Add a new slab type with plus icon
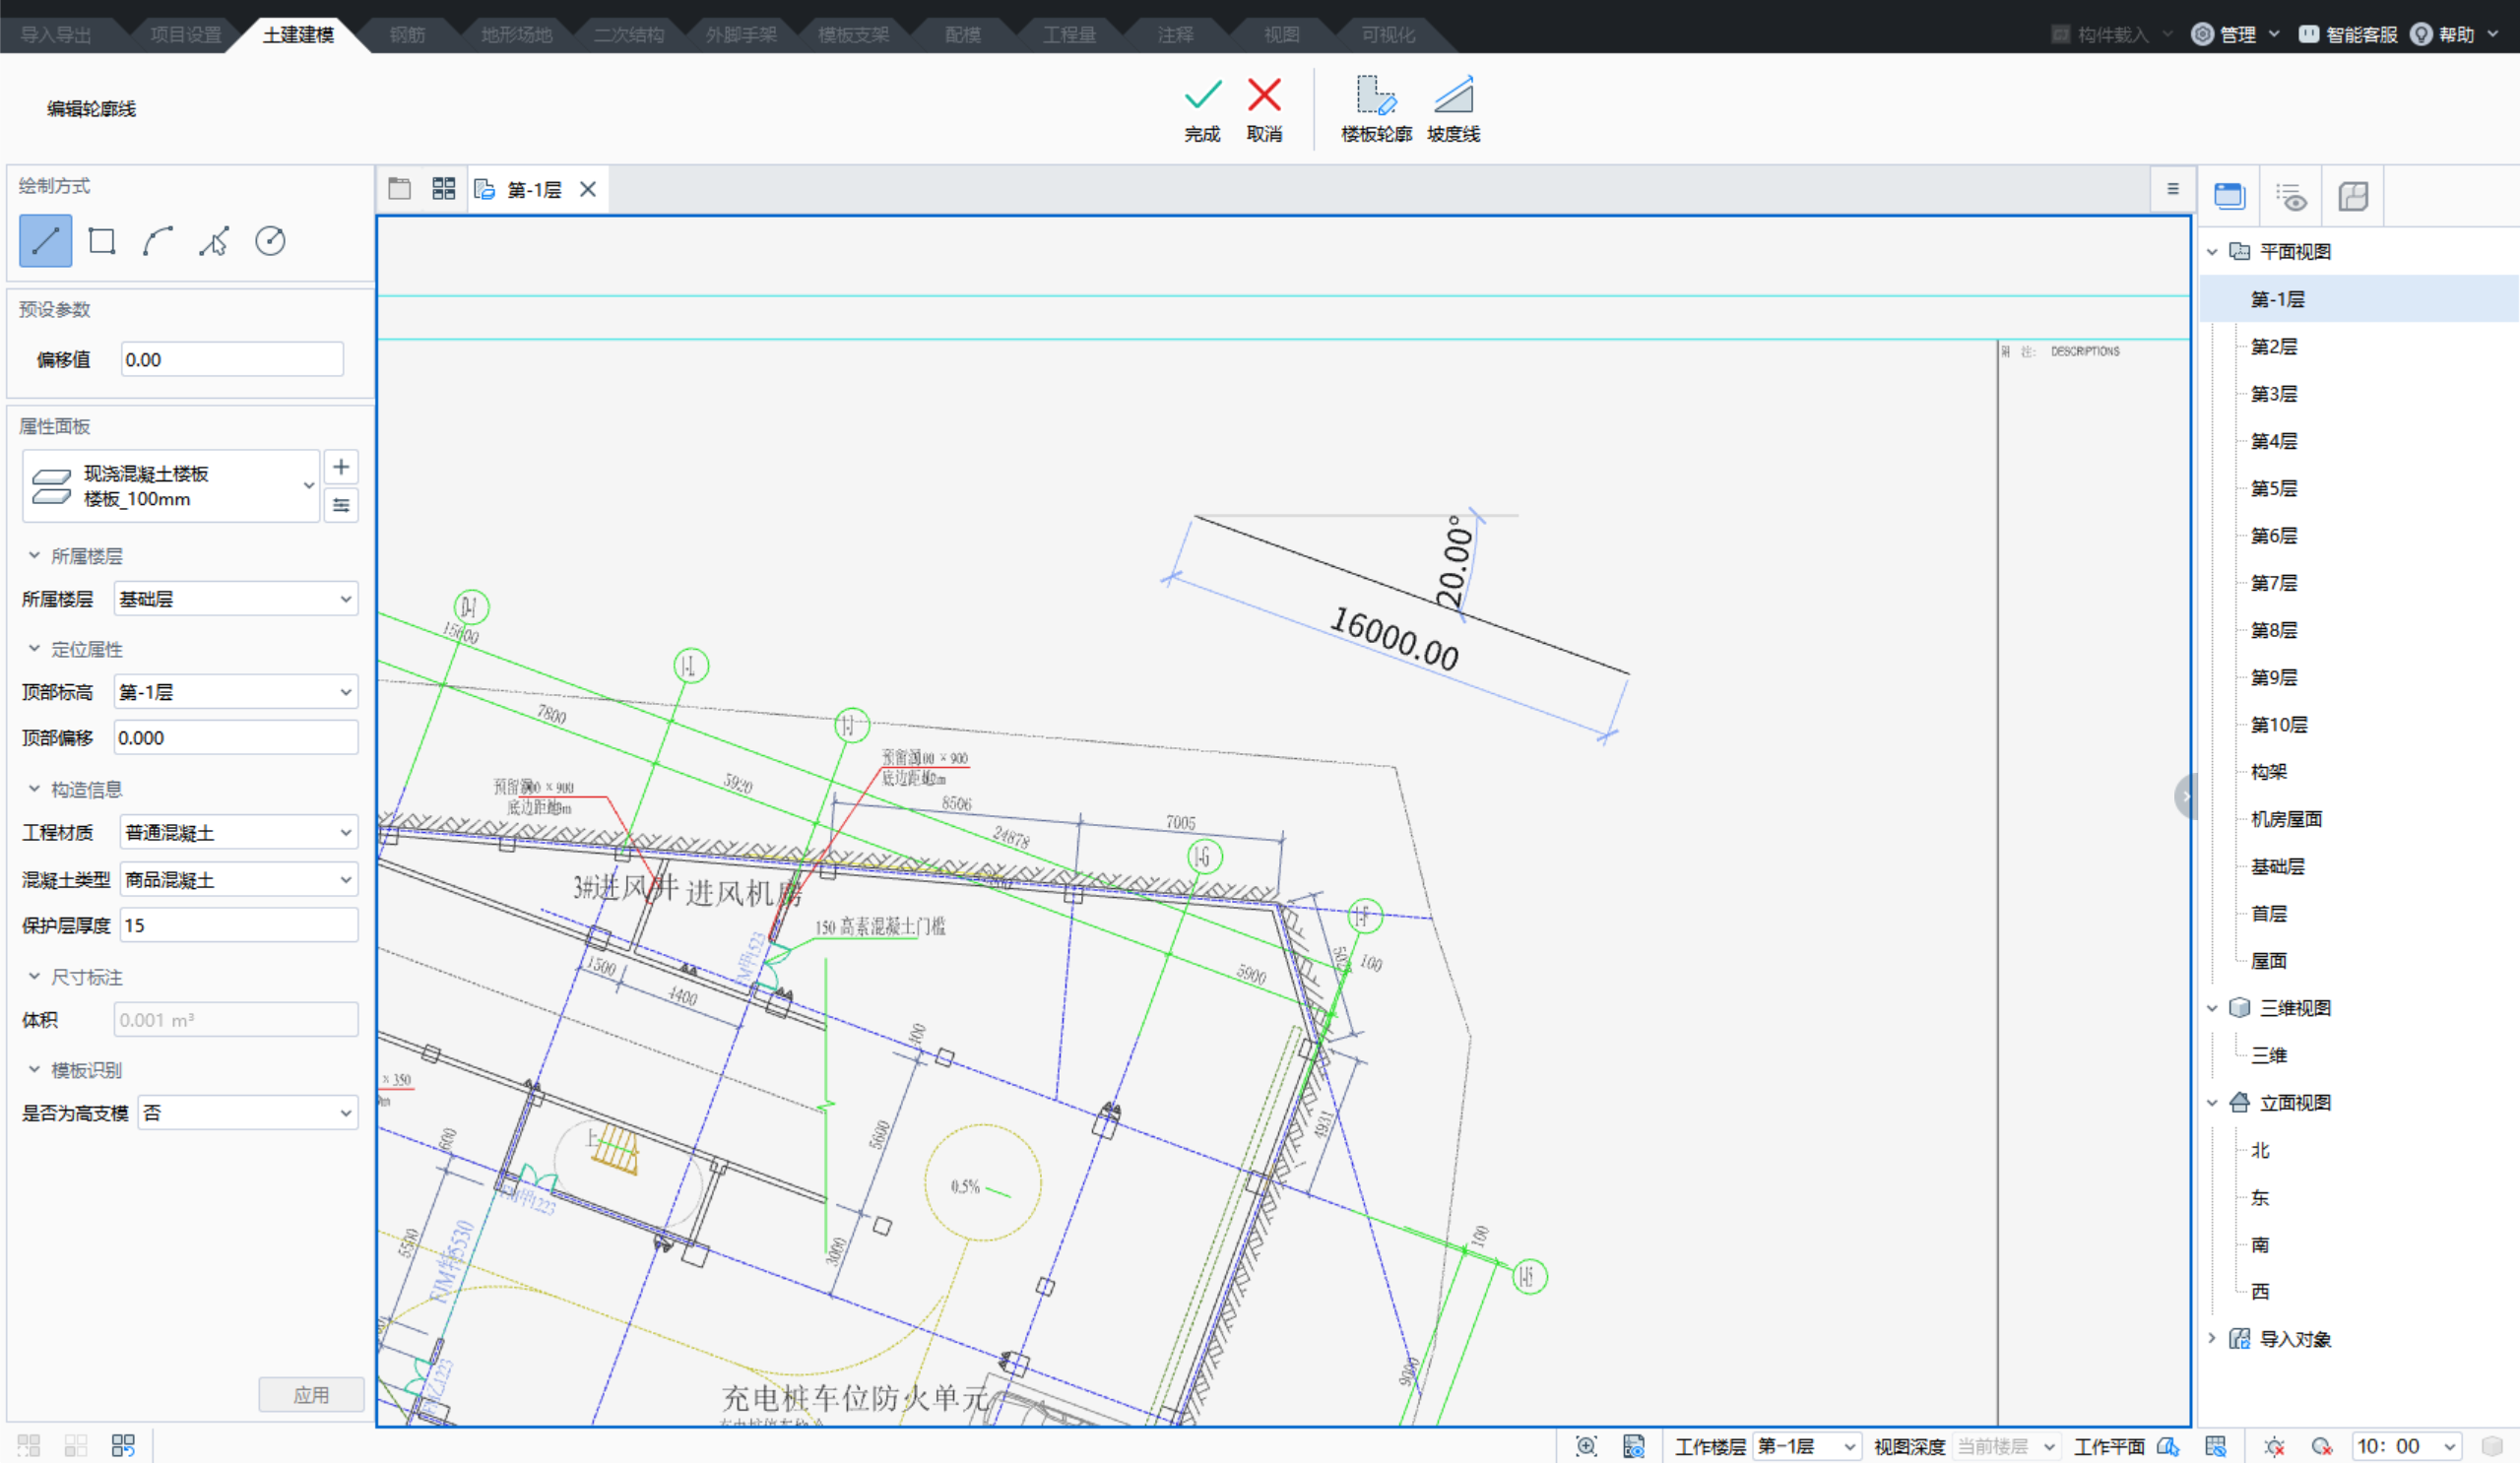Viewport: 2520px width, 1463px height. (x=341, y=467)
